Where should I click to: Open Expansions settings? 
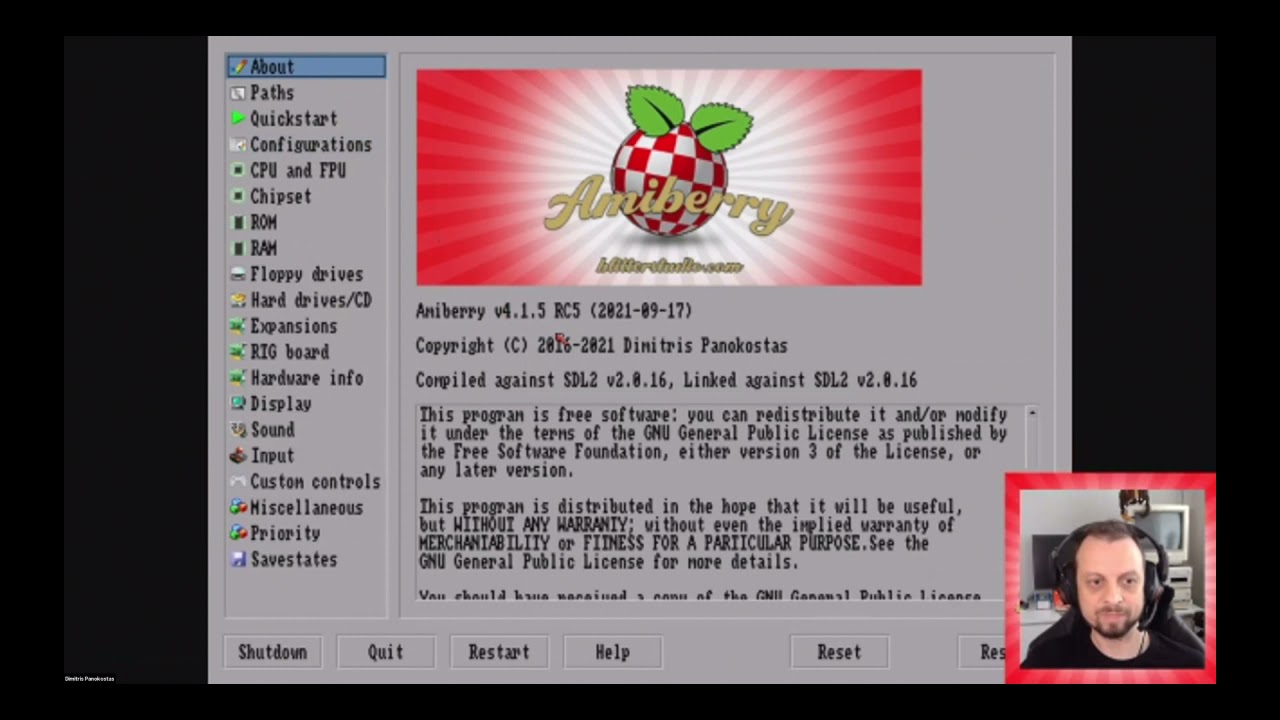coord(306,326)
